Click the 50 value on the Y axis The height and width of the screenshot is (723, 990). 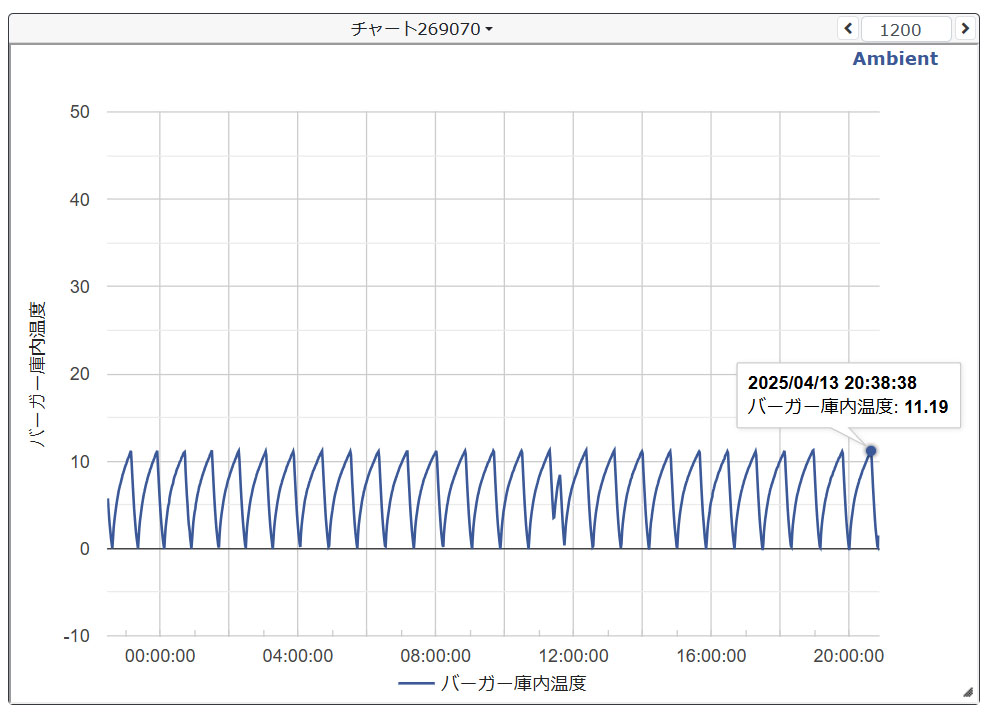(80, 112)
